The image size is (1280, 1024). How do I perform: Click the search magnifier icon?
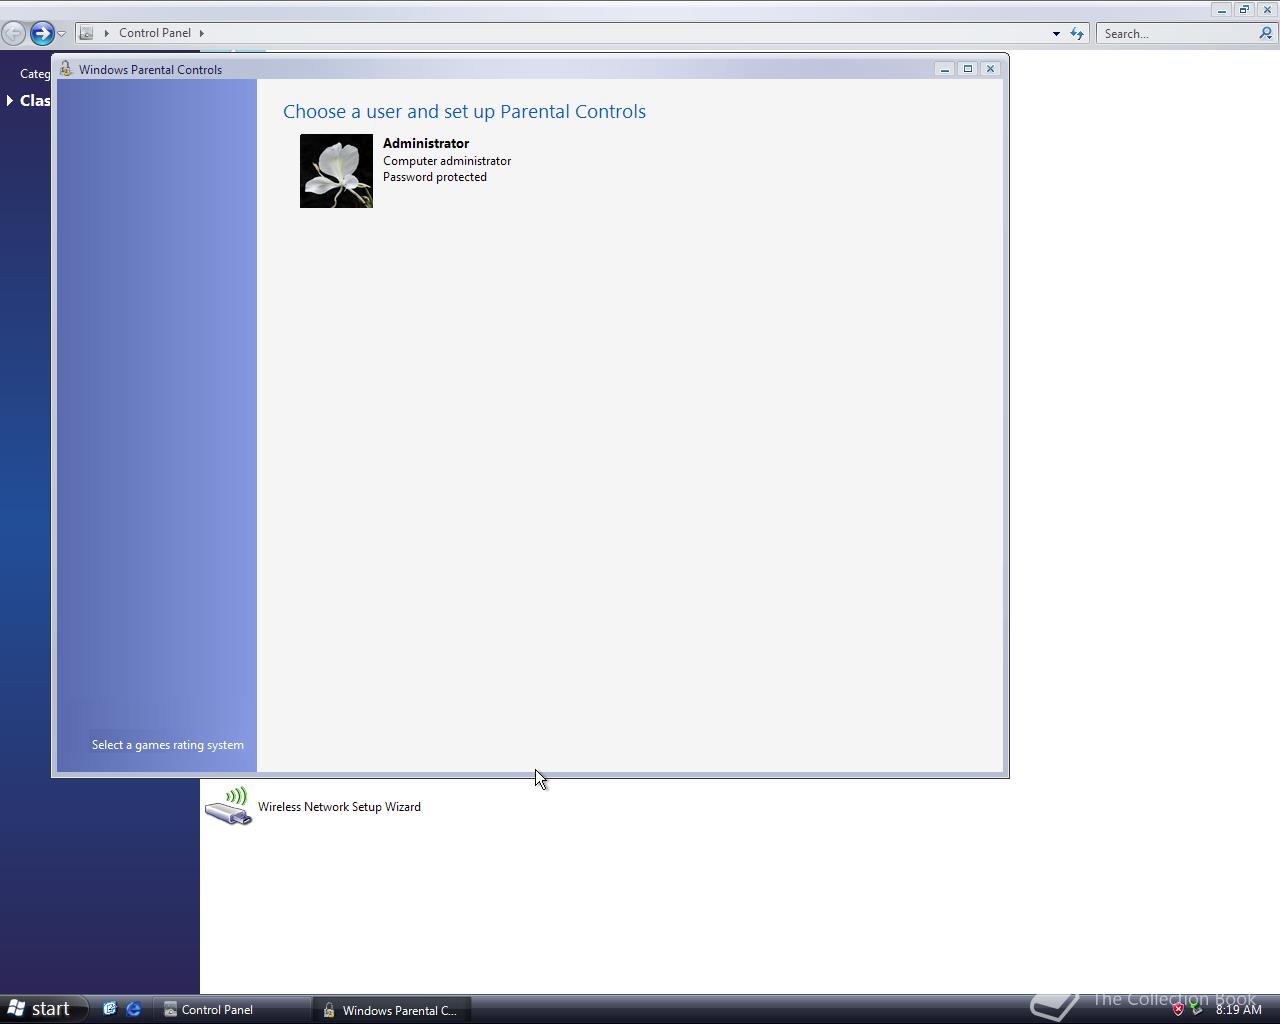coord(1266,33)
